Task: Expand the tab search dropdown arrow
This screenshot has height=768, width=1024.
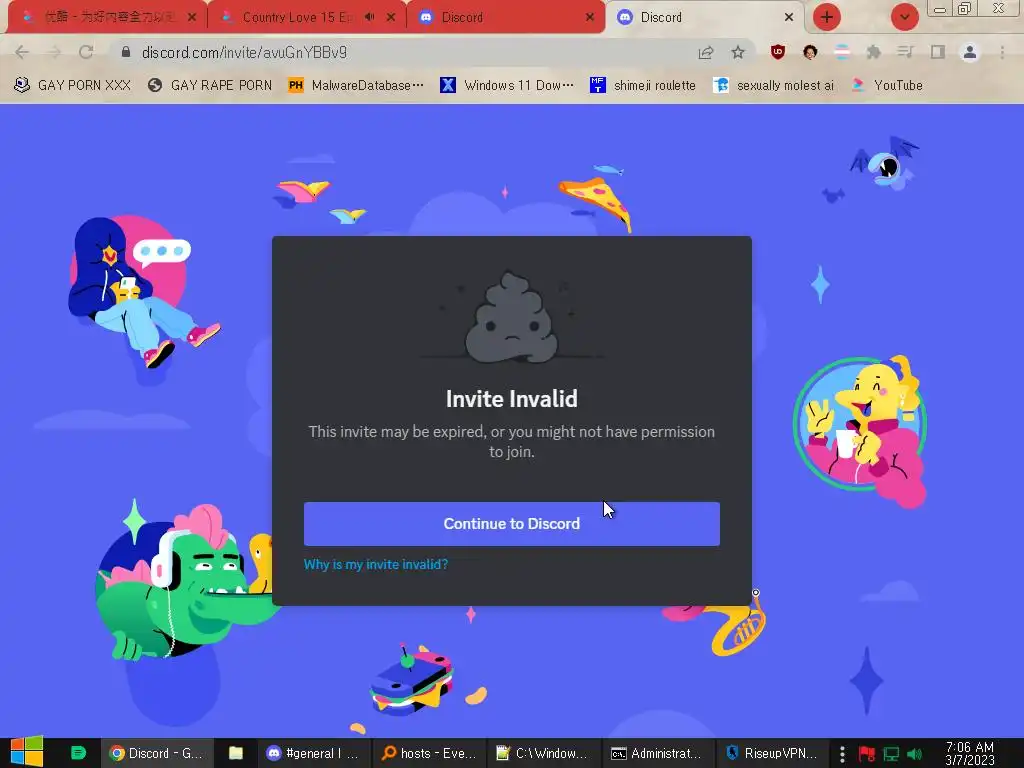Action: [904, 17]
